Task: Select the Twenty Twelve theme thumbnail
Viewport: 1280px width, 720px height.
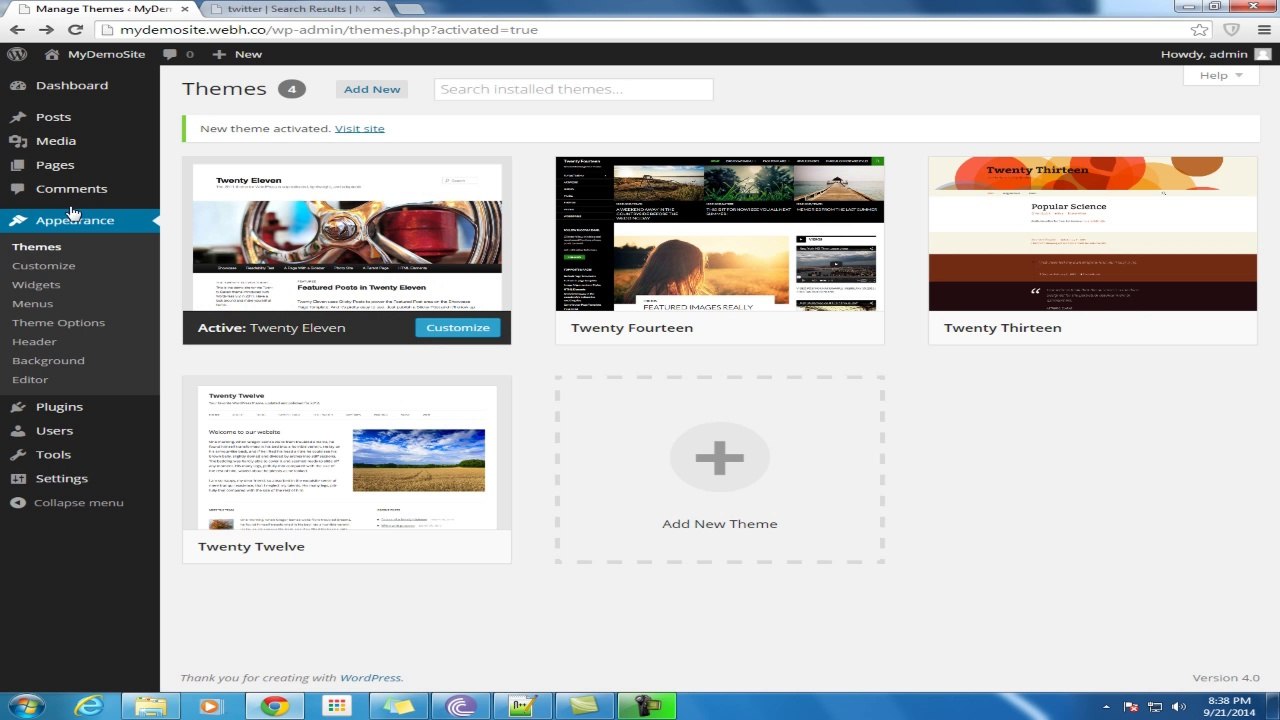Action: pyautogui.click(x=347, y=453)
